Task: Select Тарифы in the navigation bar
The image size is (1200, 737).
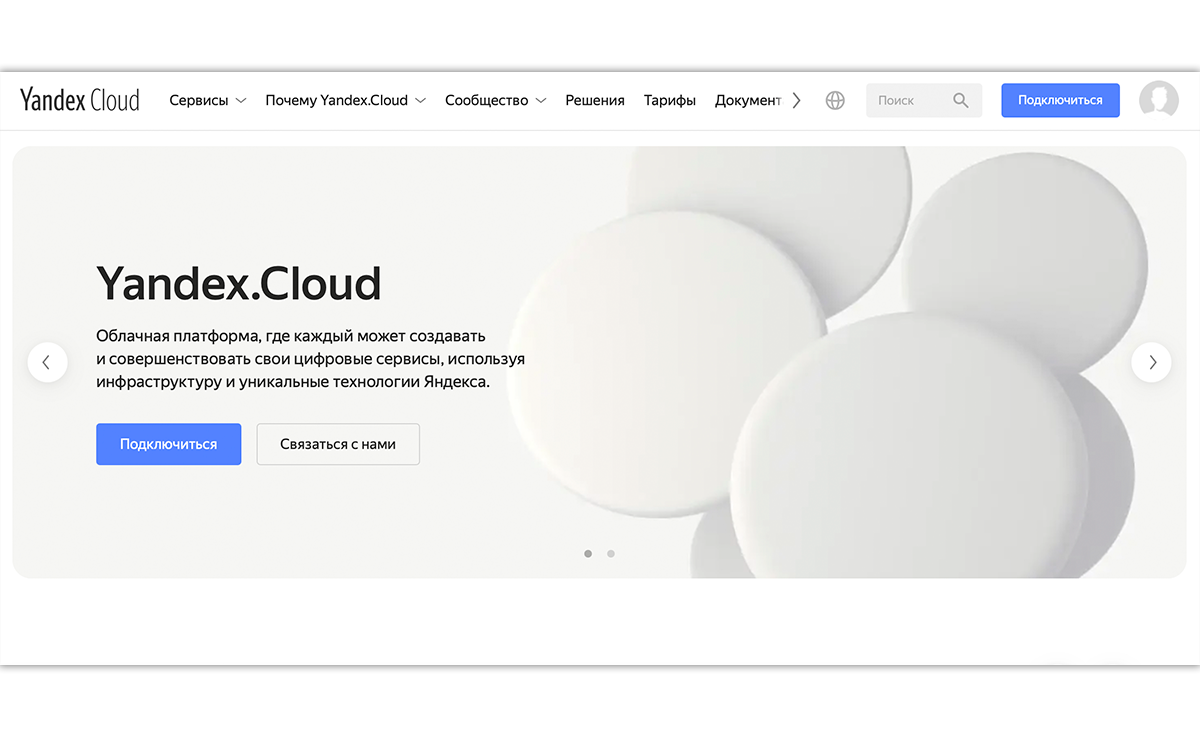Action: (669, 100)
